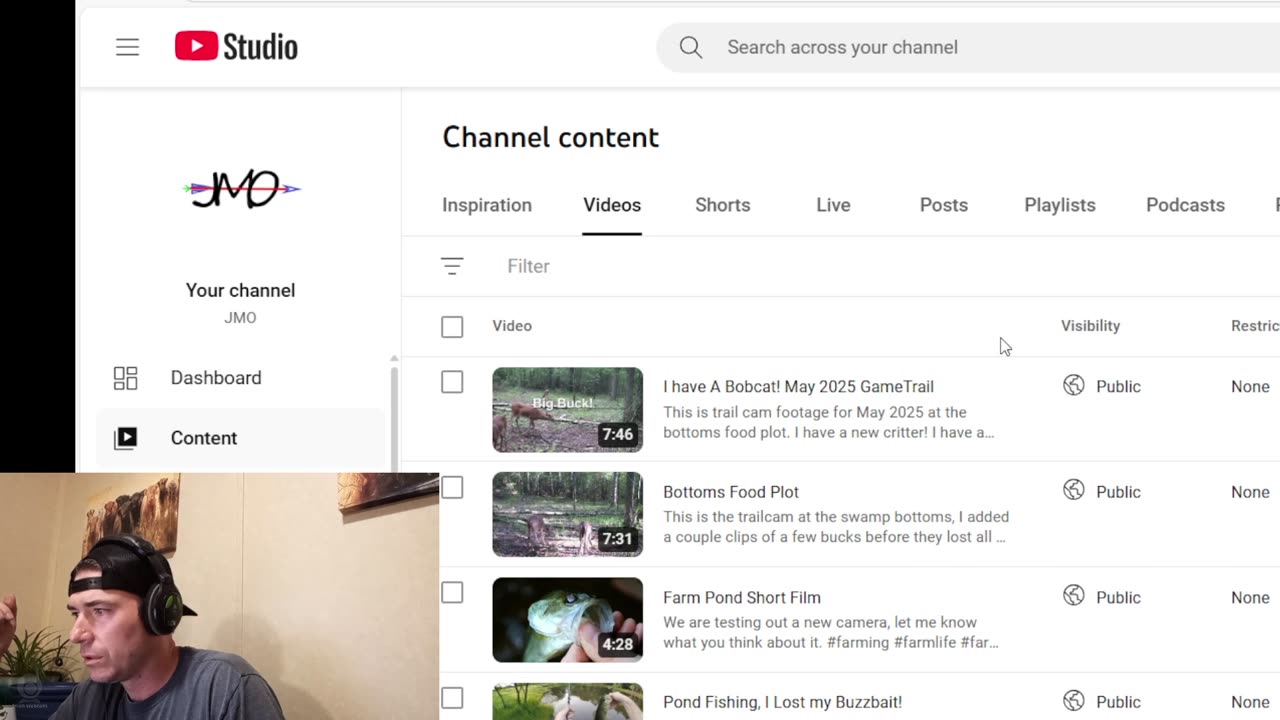Select the Farm Pond Short Film checkbox
Image resolution: width=1280 pixels, height=720 pixels.
(x=452, y=593)
